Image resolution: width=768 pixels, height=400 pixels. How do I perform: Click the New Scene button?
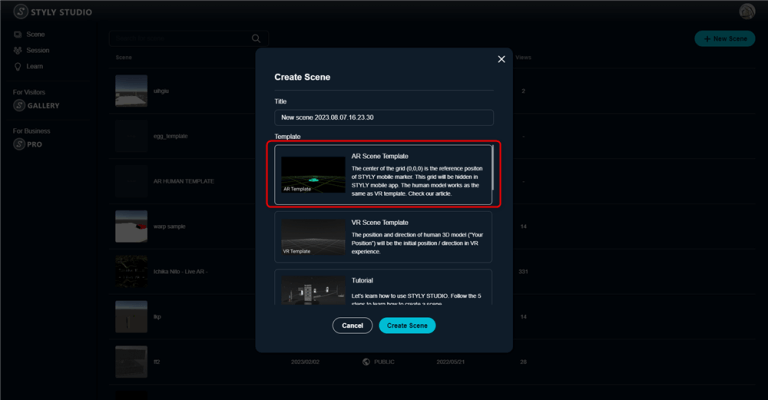point(724,38)
